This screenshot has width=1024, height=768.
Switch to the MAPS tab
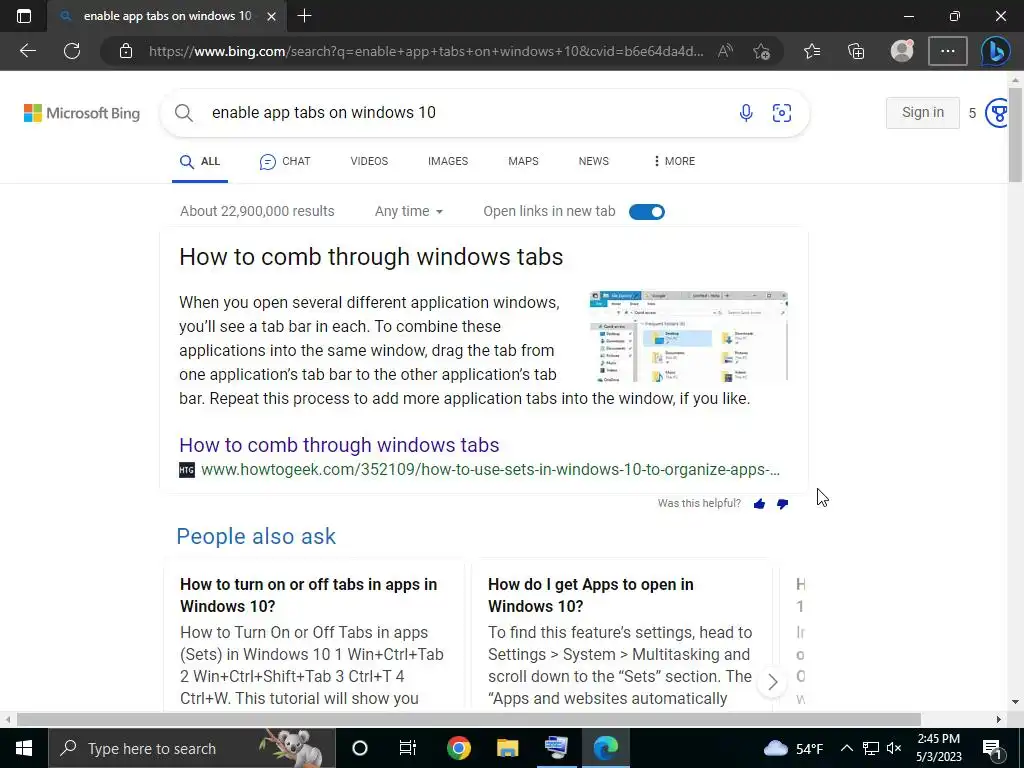pos(523,161)
